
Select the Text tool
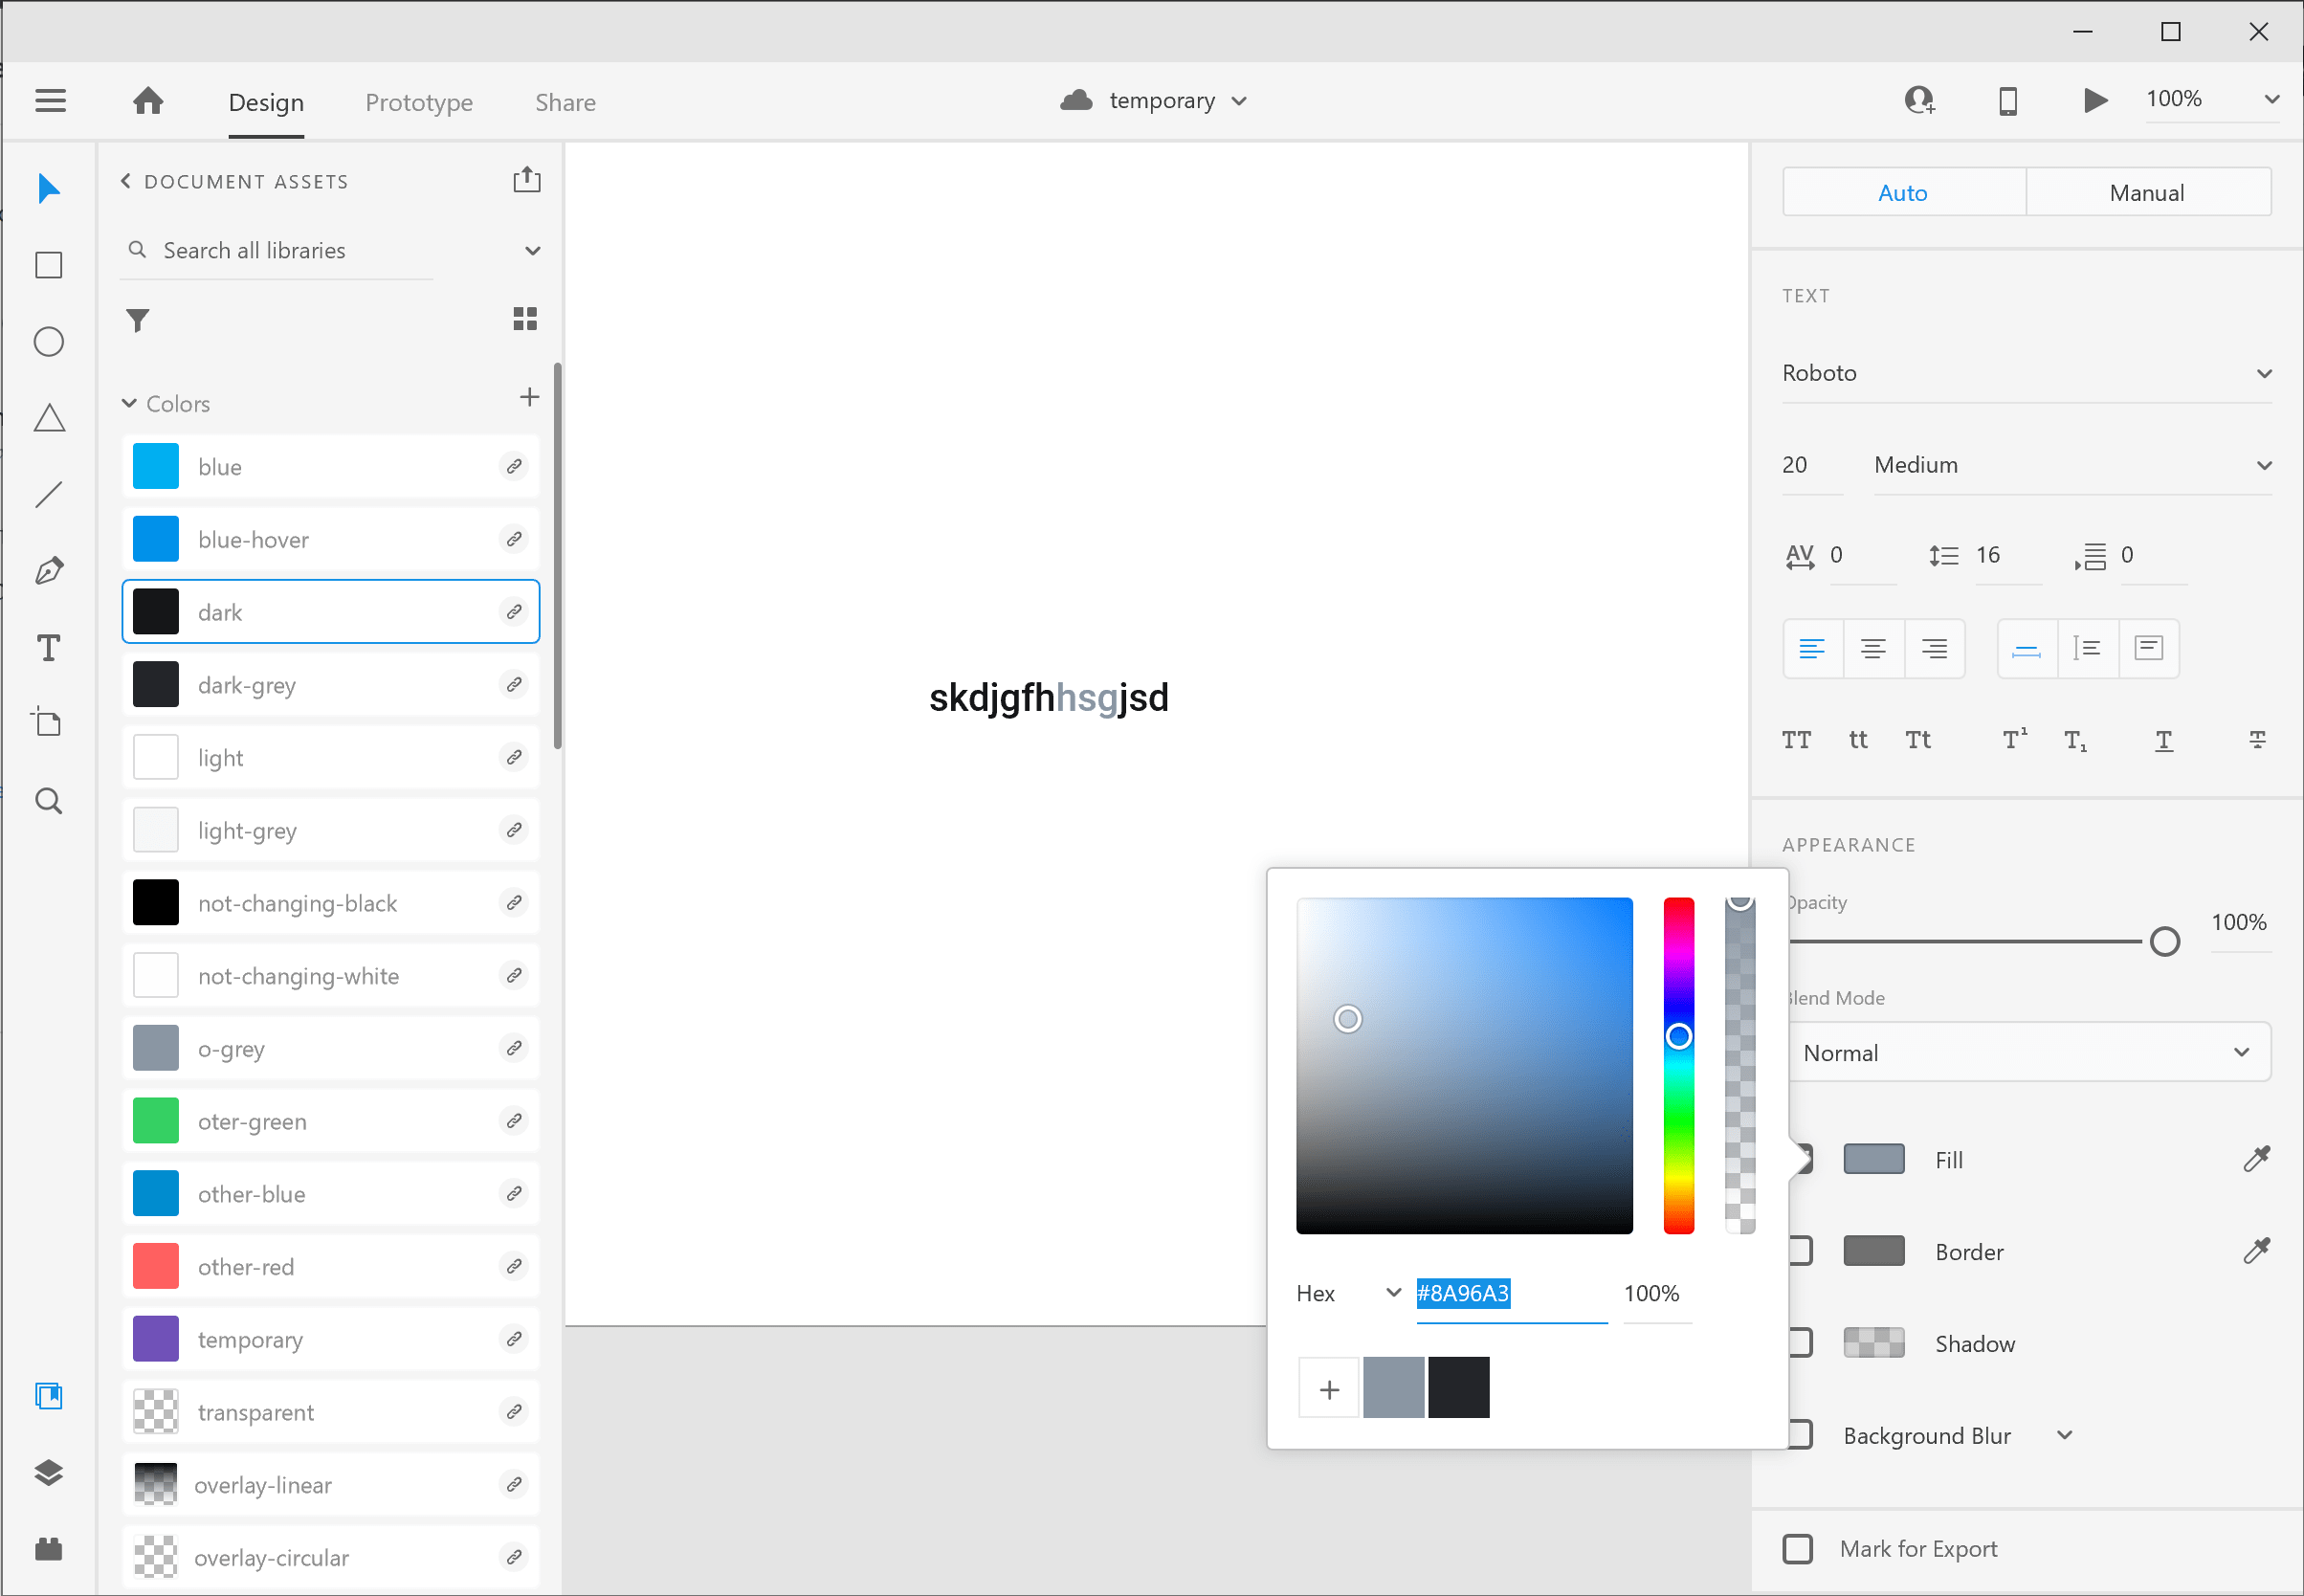47,647
